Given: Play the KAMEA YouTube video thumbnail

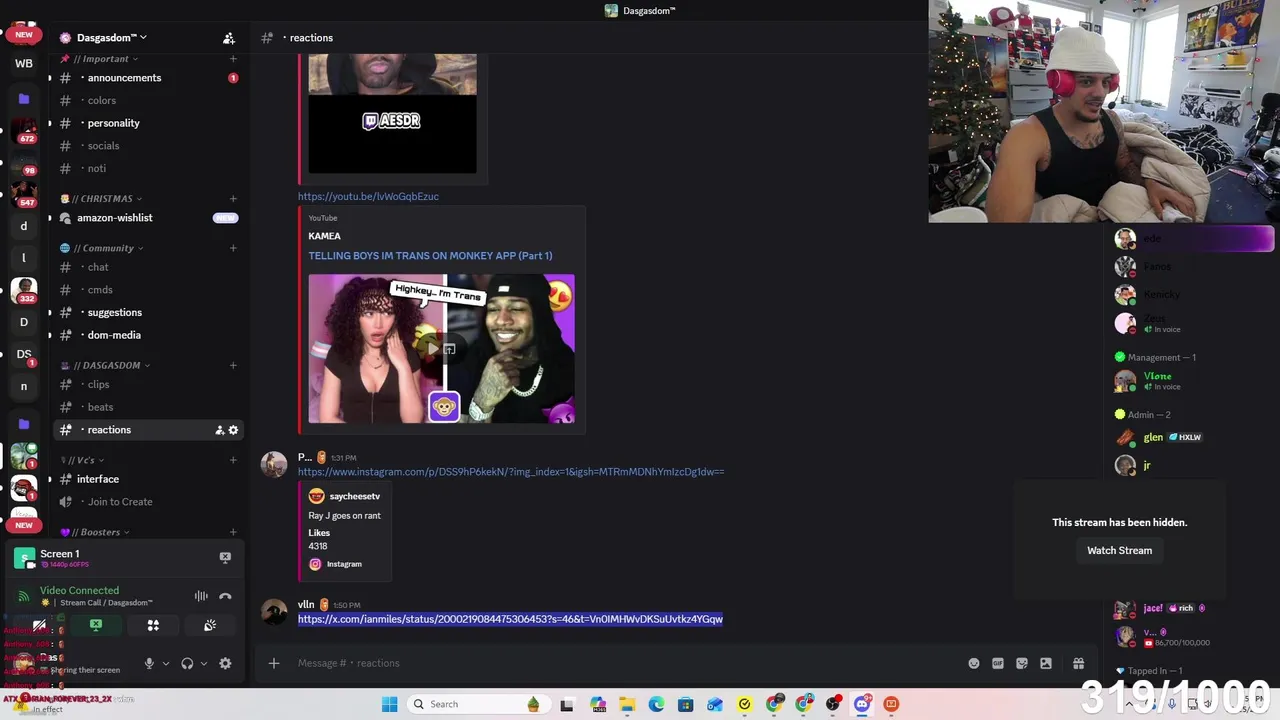Looking at the screenshot, I should pos(441,348).
